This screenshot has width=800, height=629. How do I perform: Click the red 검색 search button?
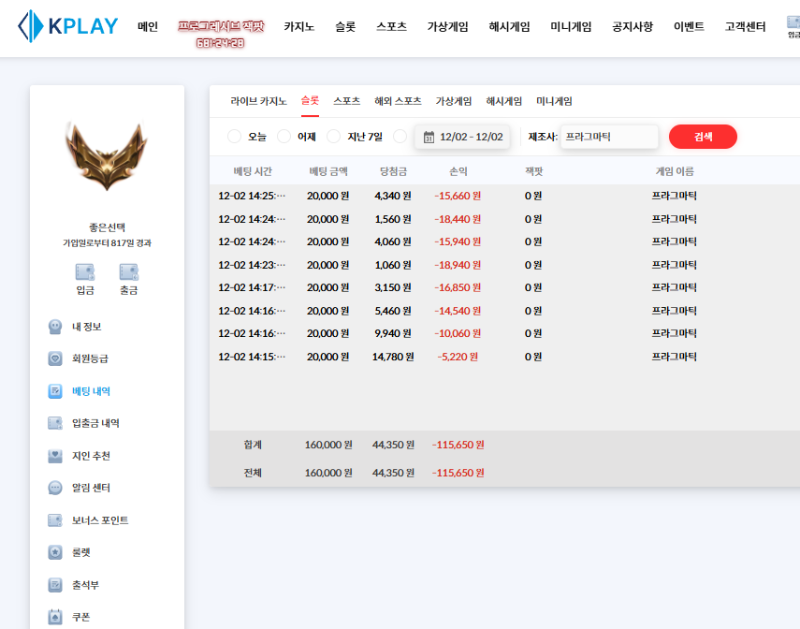[702, 134]
